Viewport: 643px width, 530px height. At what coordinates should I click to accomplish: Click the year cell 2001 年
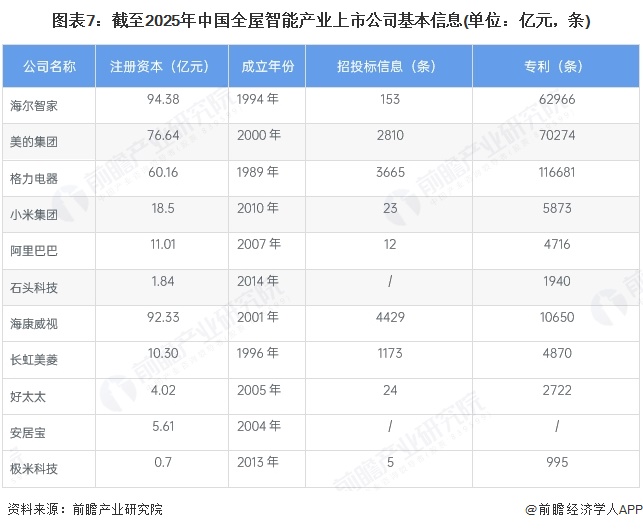[x=258, y=317]
